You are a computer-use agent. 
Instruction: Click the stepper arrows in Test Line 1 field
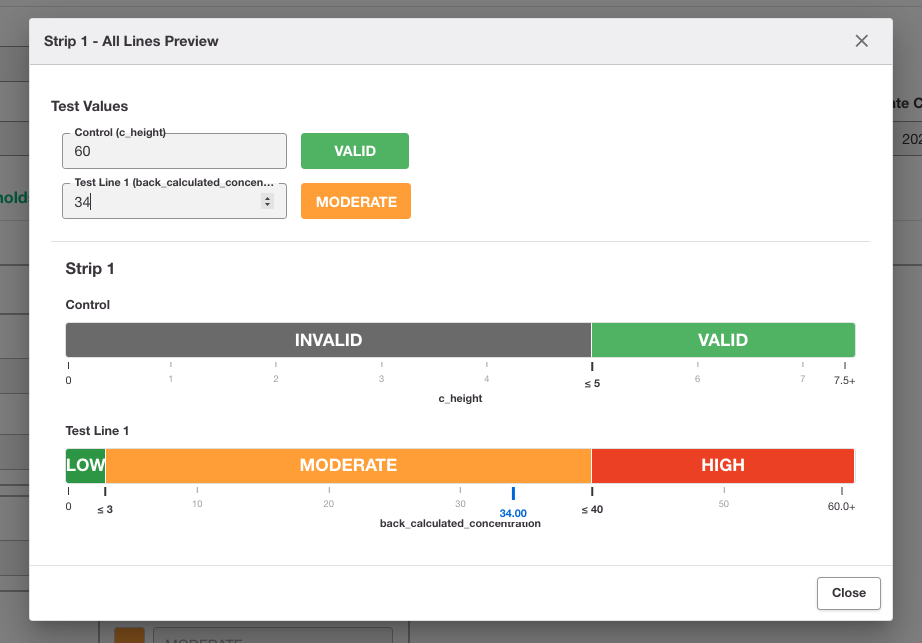point(268,202)
